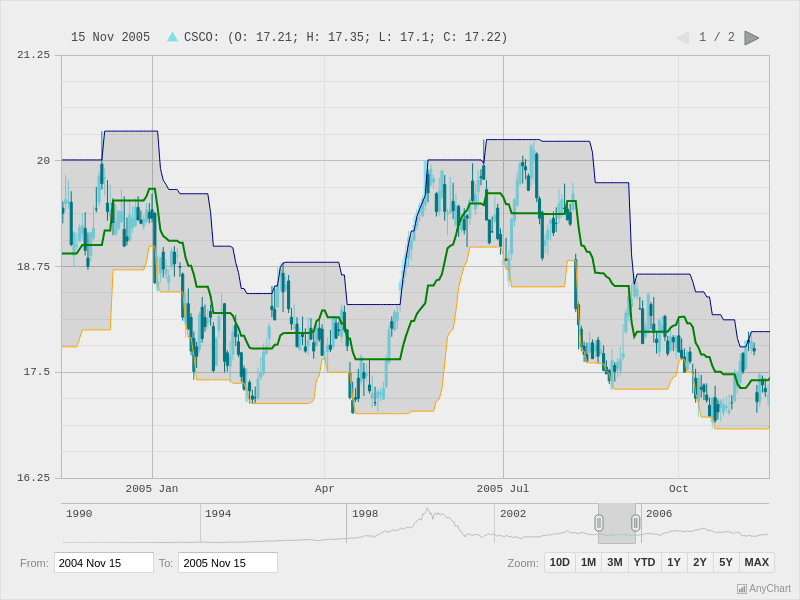The height and width of the screenshot is (600, 800).
Task: Click the Oct axis label
Action: (x=679, y=489)
